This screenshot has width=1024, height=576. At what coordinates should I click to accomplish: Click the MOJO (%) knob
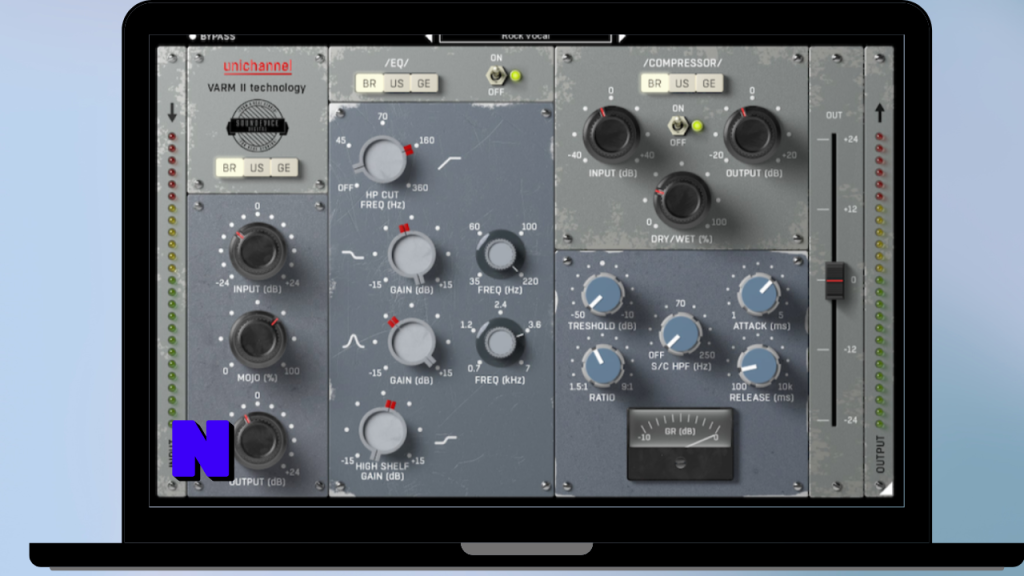pyautogui.click(x=257, y=340)
